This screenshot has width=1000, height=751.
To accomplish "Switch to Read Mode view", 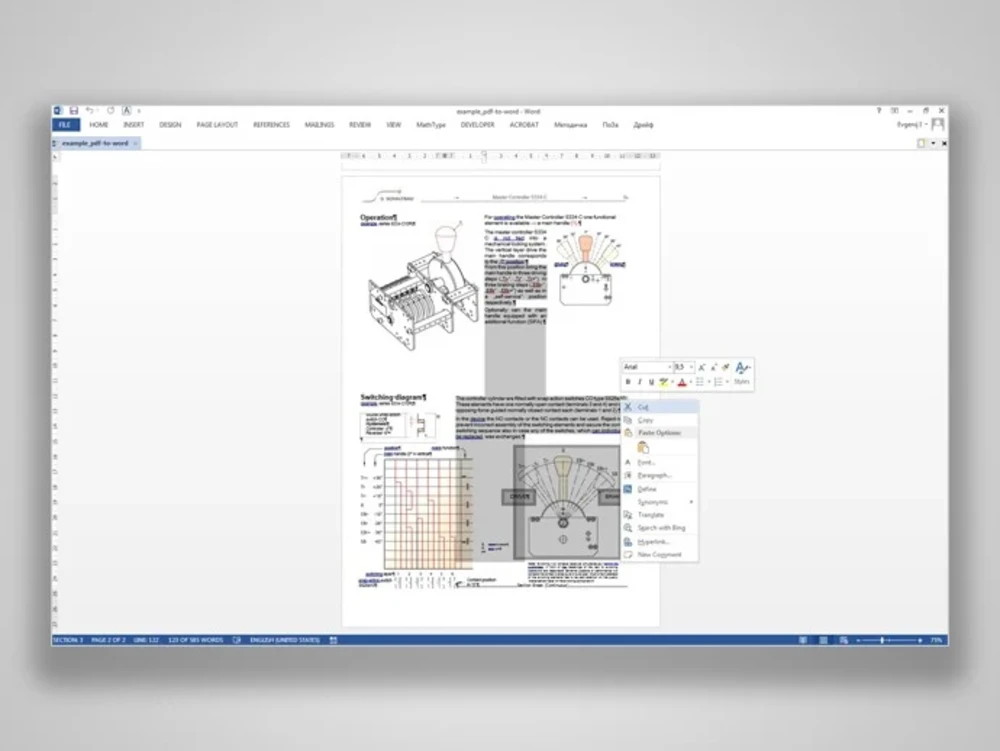I will (x=803, y=640).
